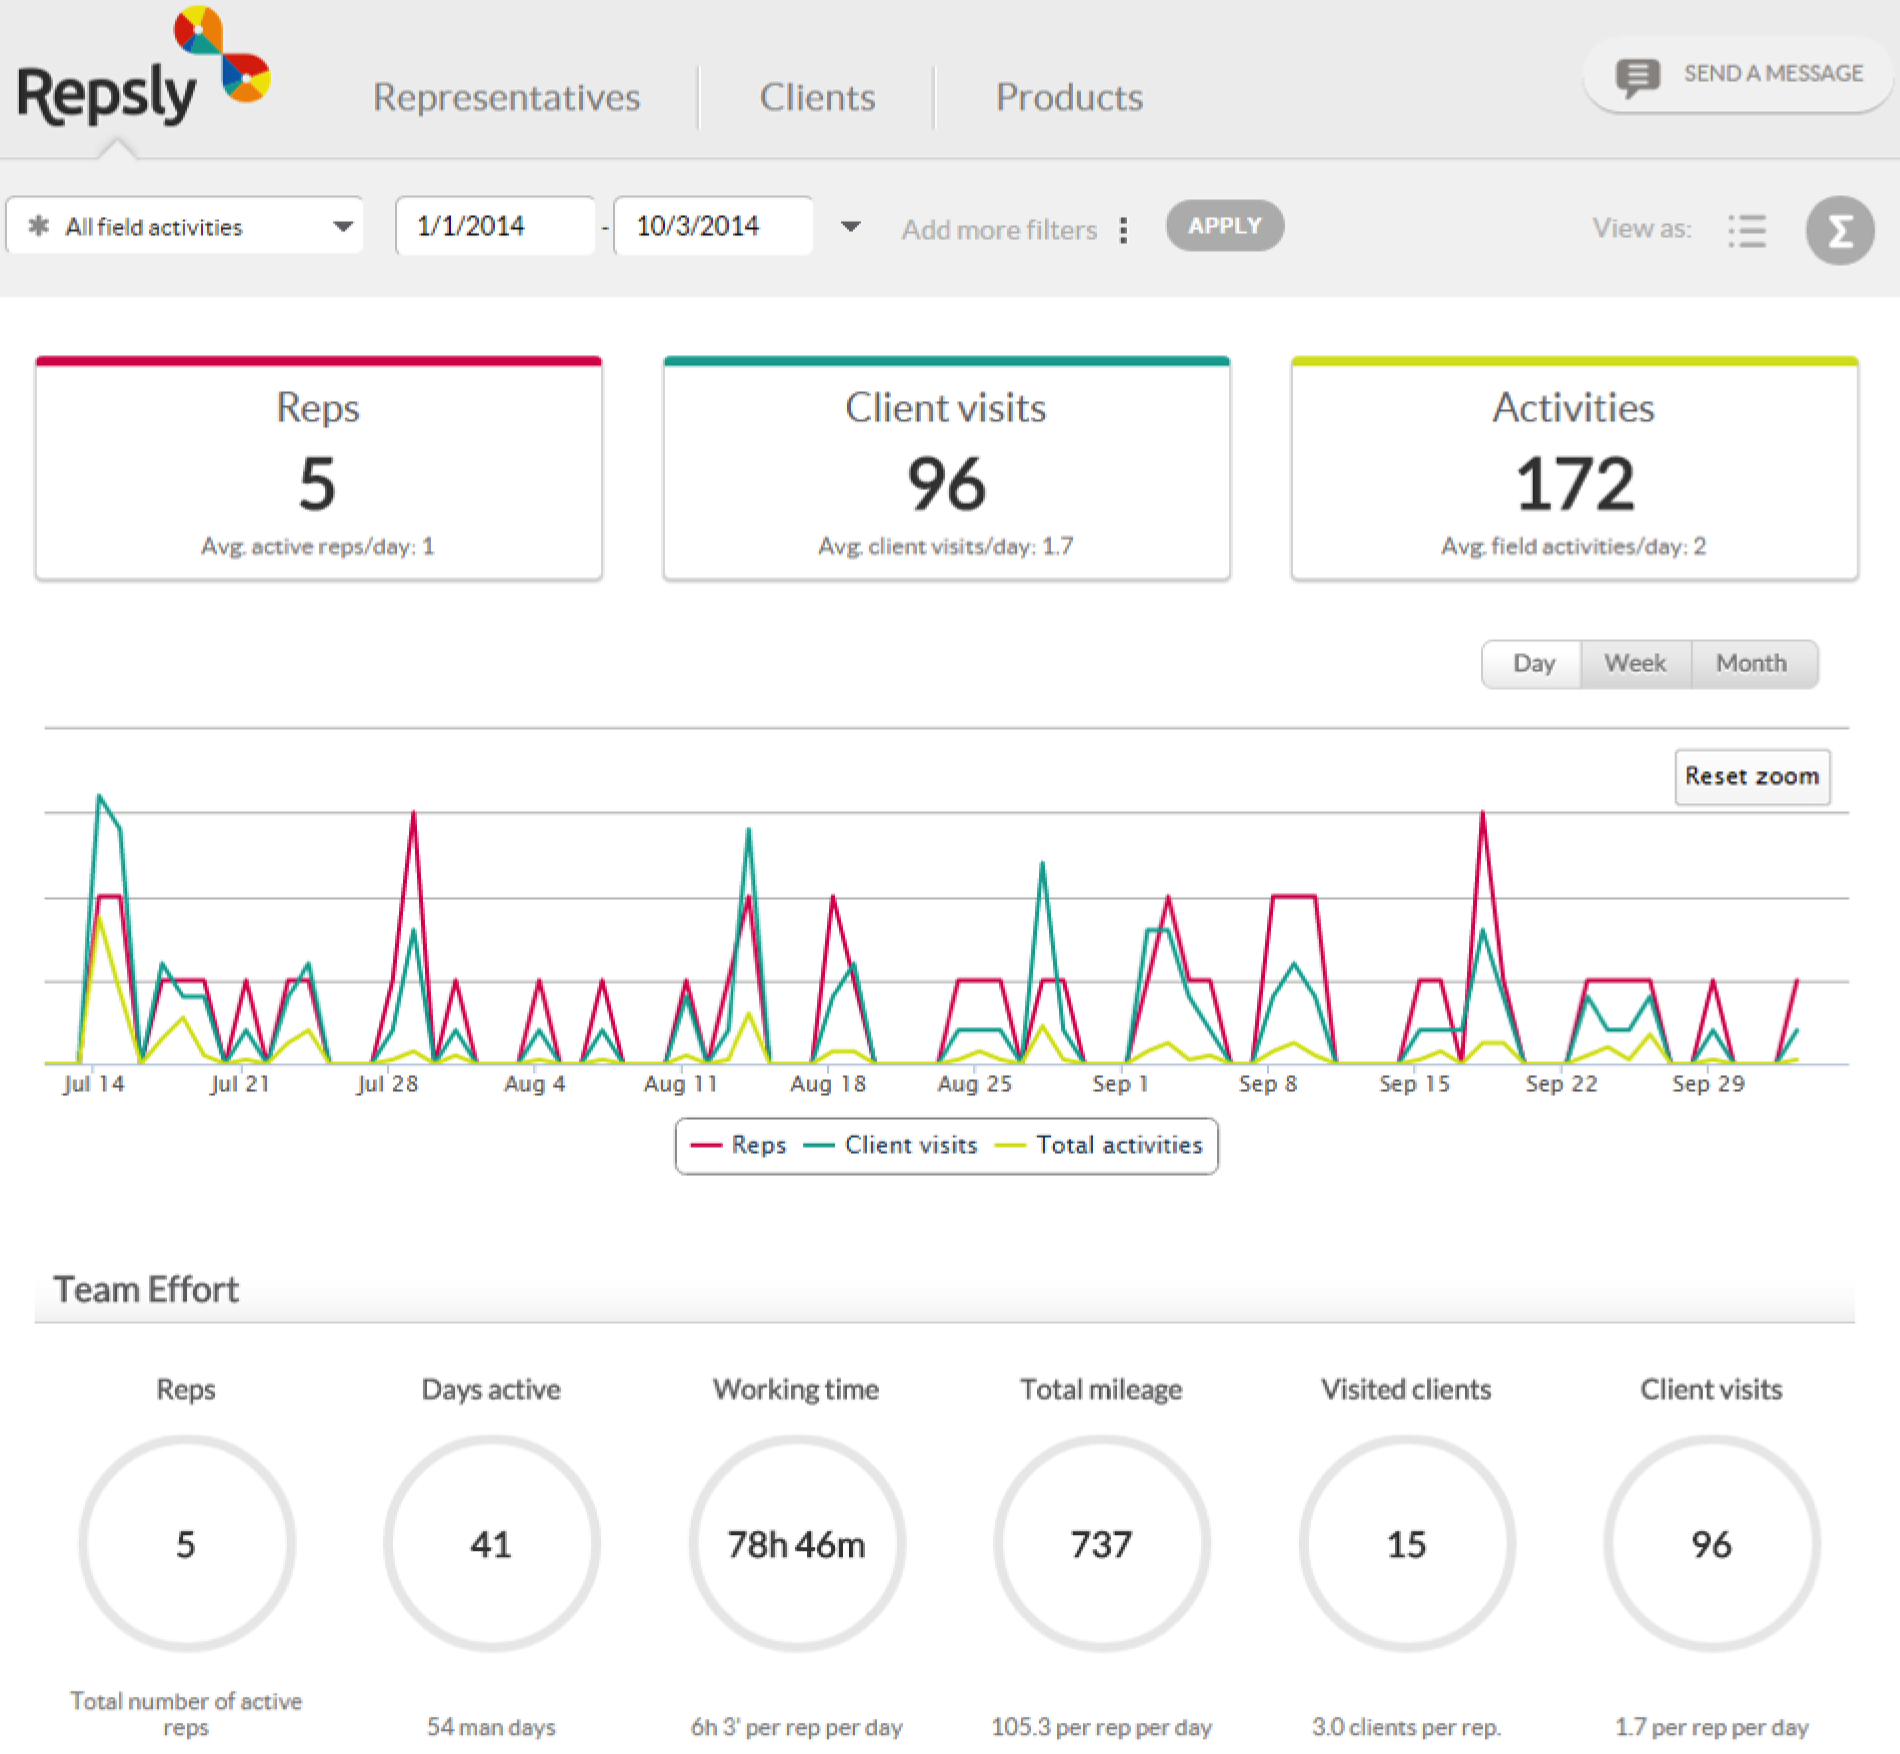Click the 'View as:' label
Viewport: 1900px width, 1754px height.
click(1642, 229)
